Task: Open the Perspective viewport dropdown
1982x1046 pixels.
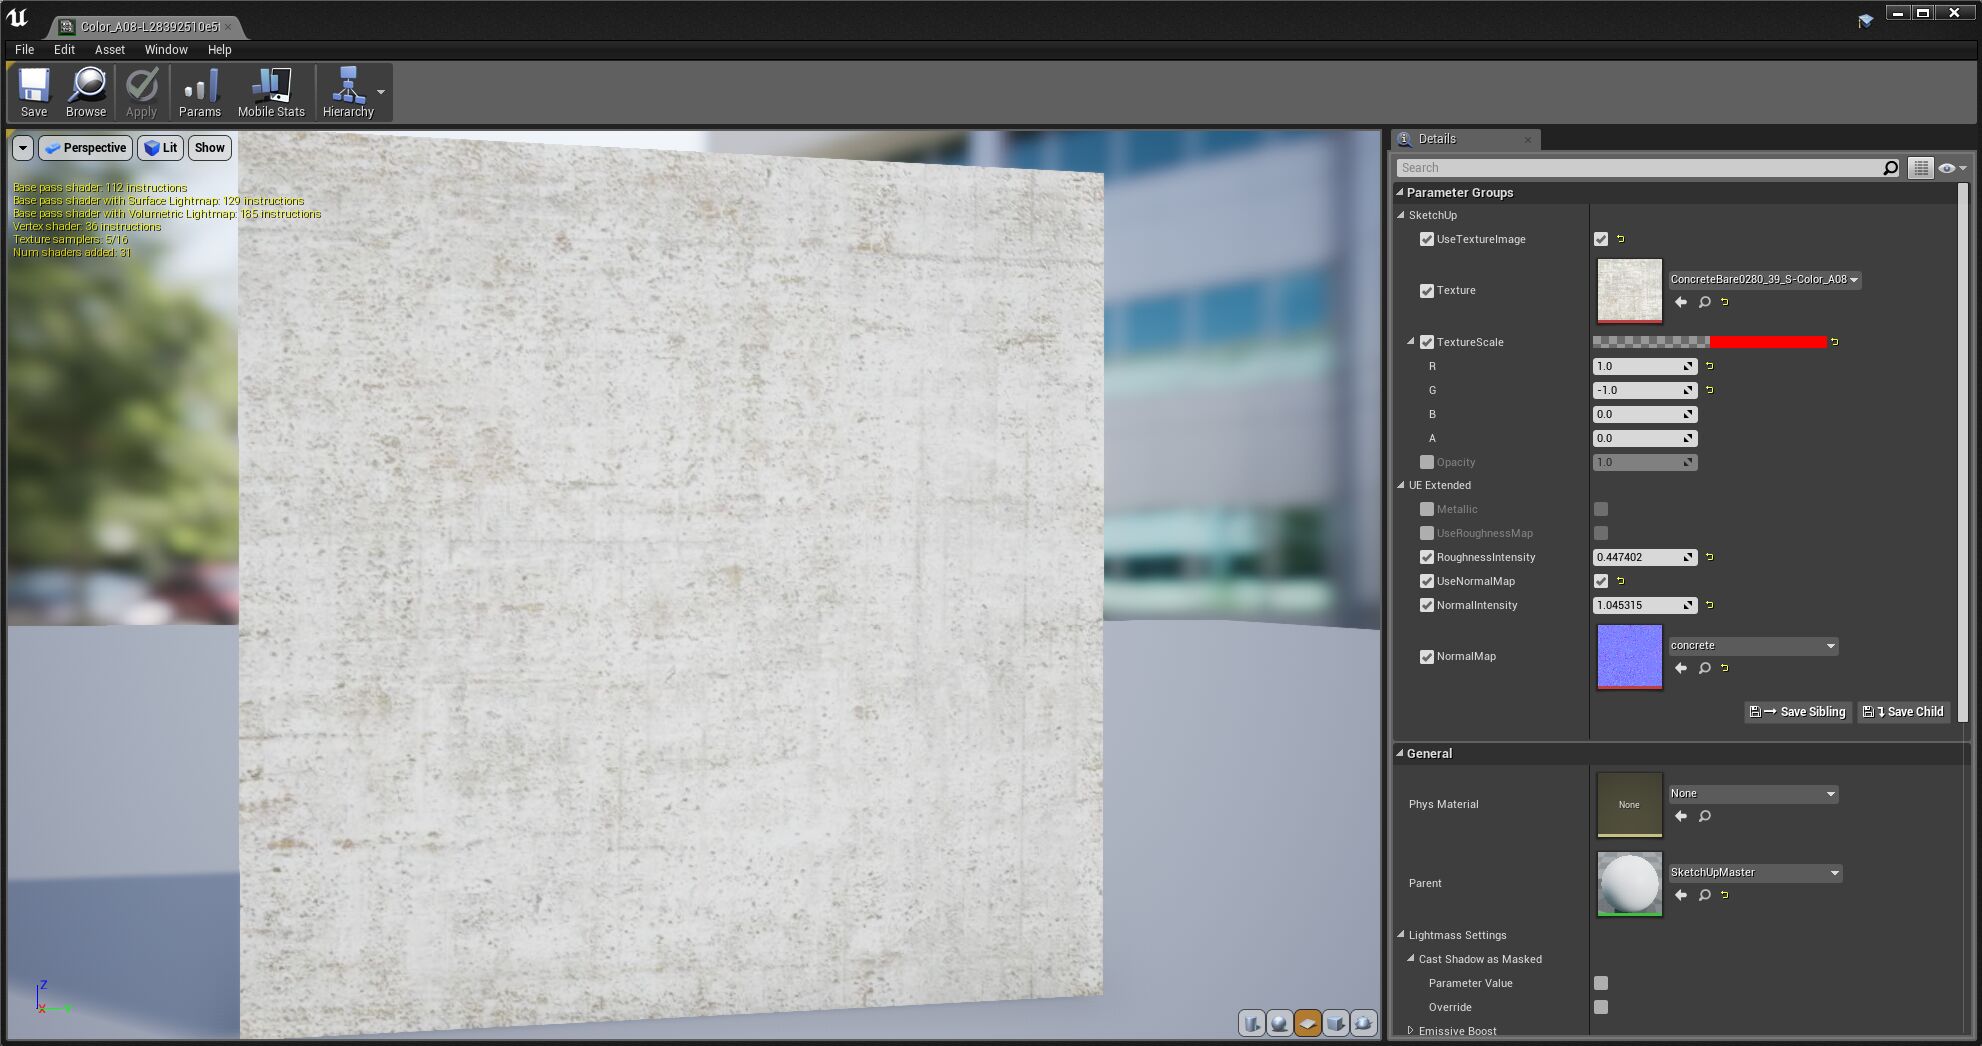Action: [x=86, y=147]
